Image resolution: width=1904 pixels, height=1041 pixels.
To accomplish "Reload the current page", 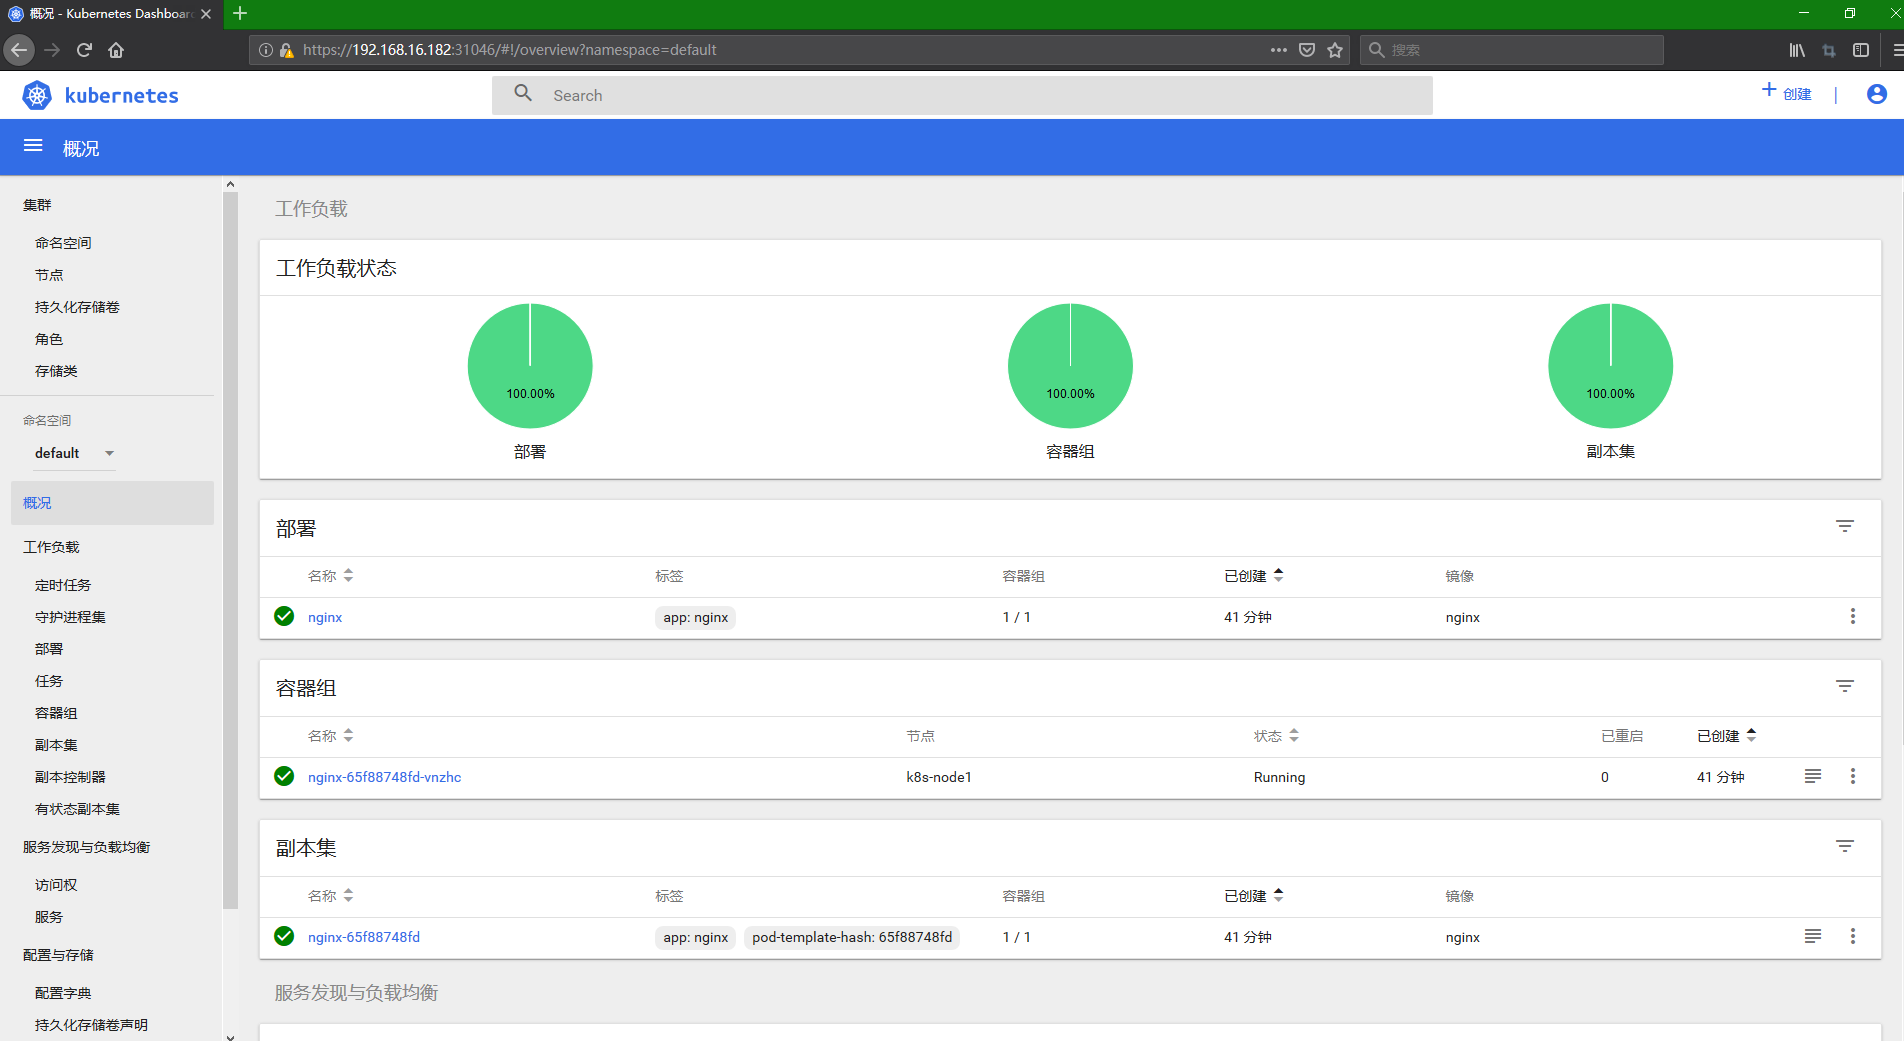I will pyautogui.click(x=84, y=50).
